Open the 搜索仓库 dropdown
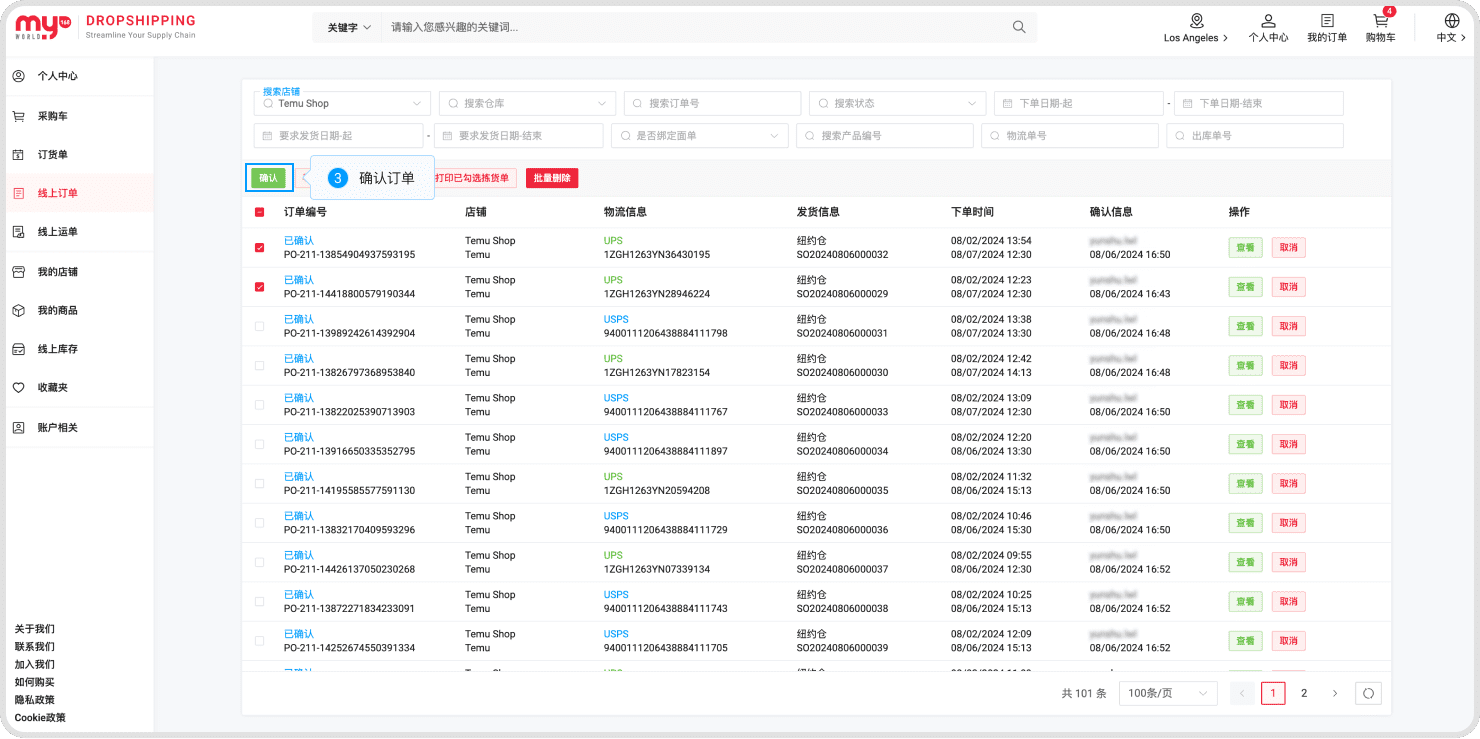 click(x=527, y=104)
